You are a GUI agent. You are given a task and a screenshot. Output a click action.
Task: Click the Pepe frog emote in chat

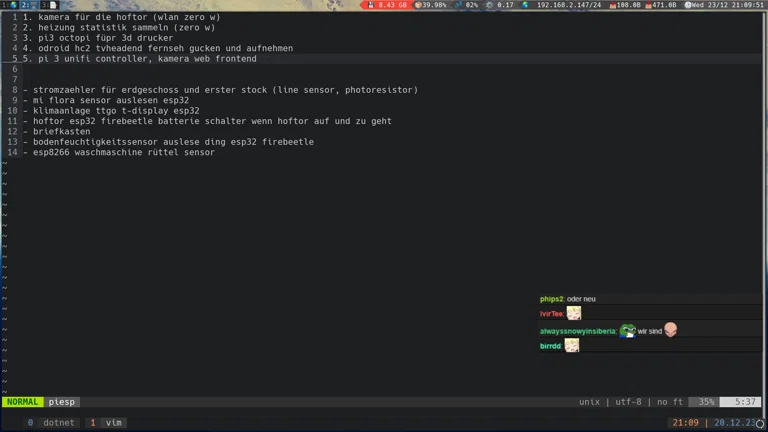[628, 331]
